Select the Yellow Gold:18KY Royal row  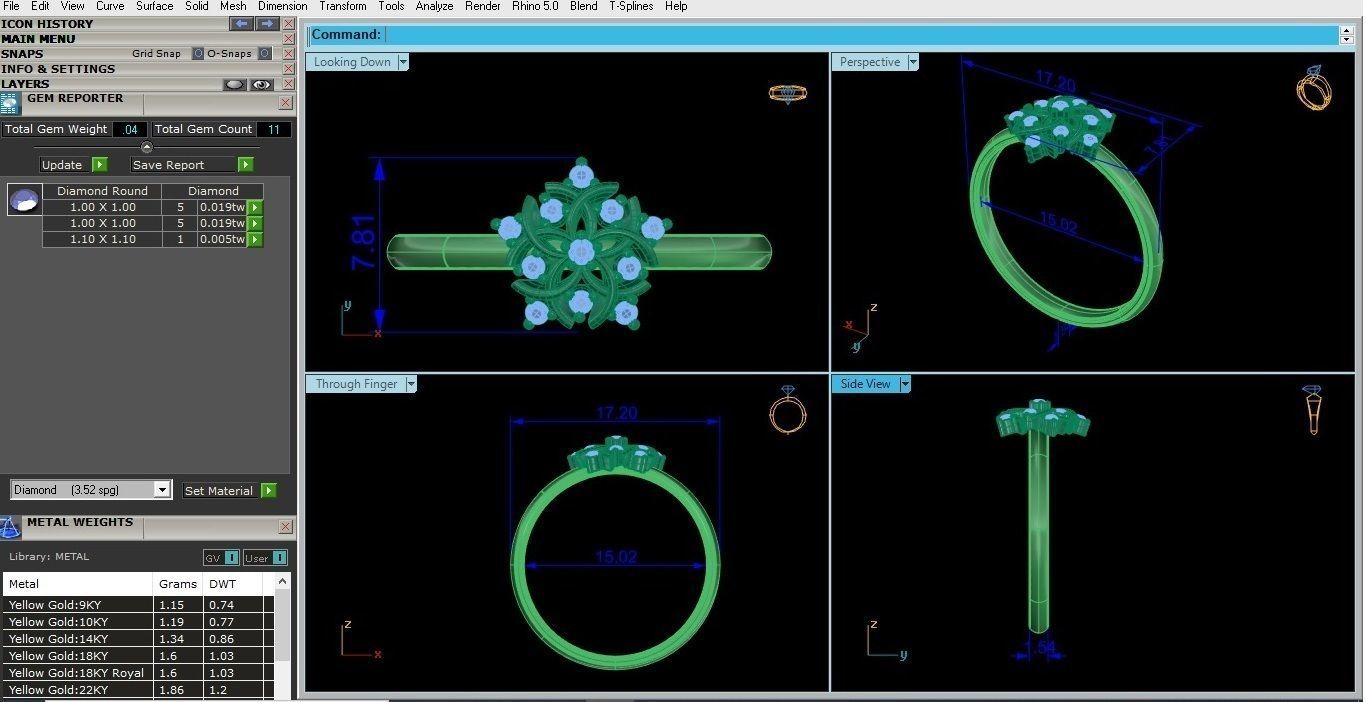138,673
